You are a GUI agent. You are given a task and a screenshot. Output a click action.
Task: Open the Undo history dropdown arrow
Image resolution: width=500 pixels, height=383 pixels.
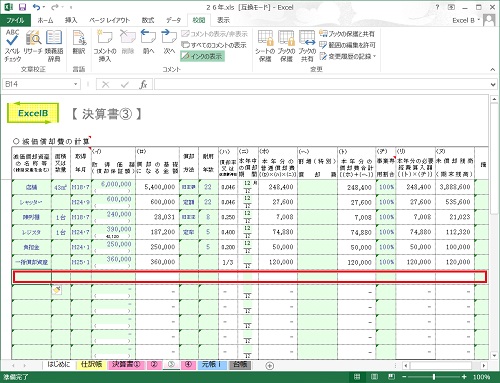click(x=44, y=7)
